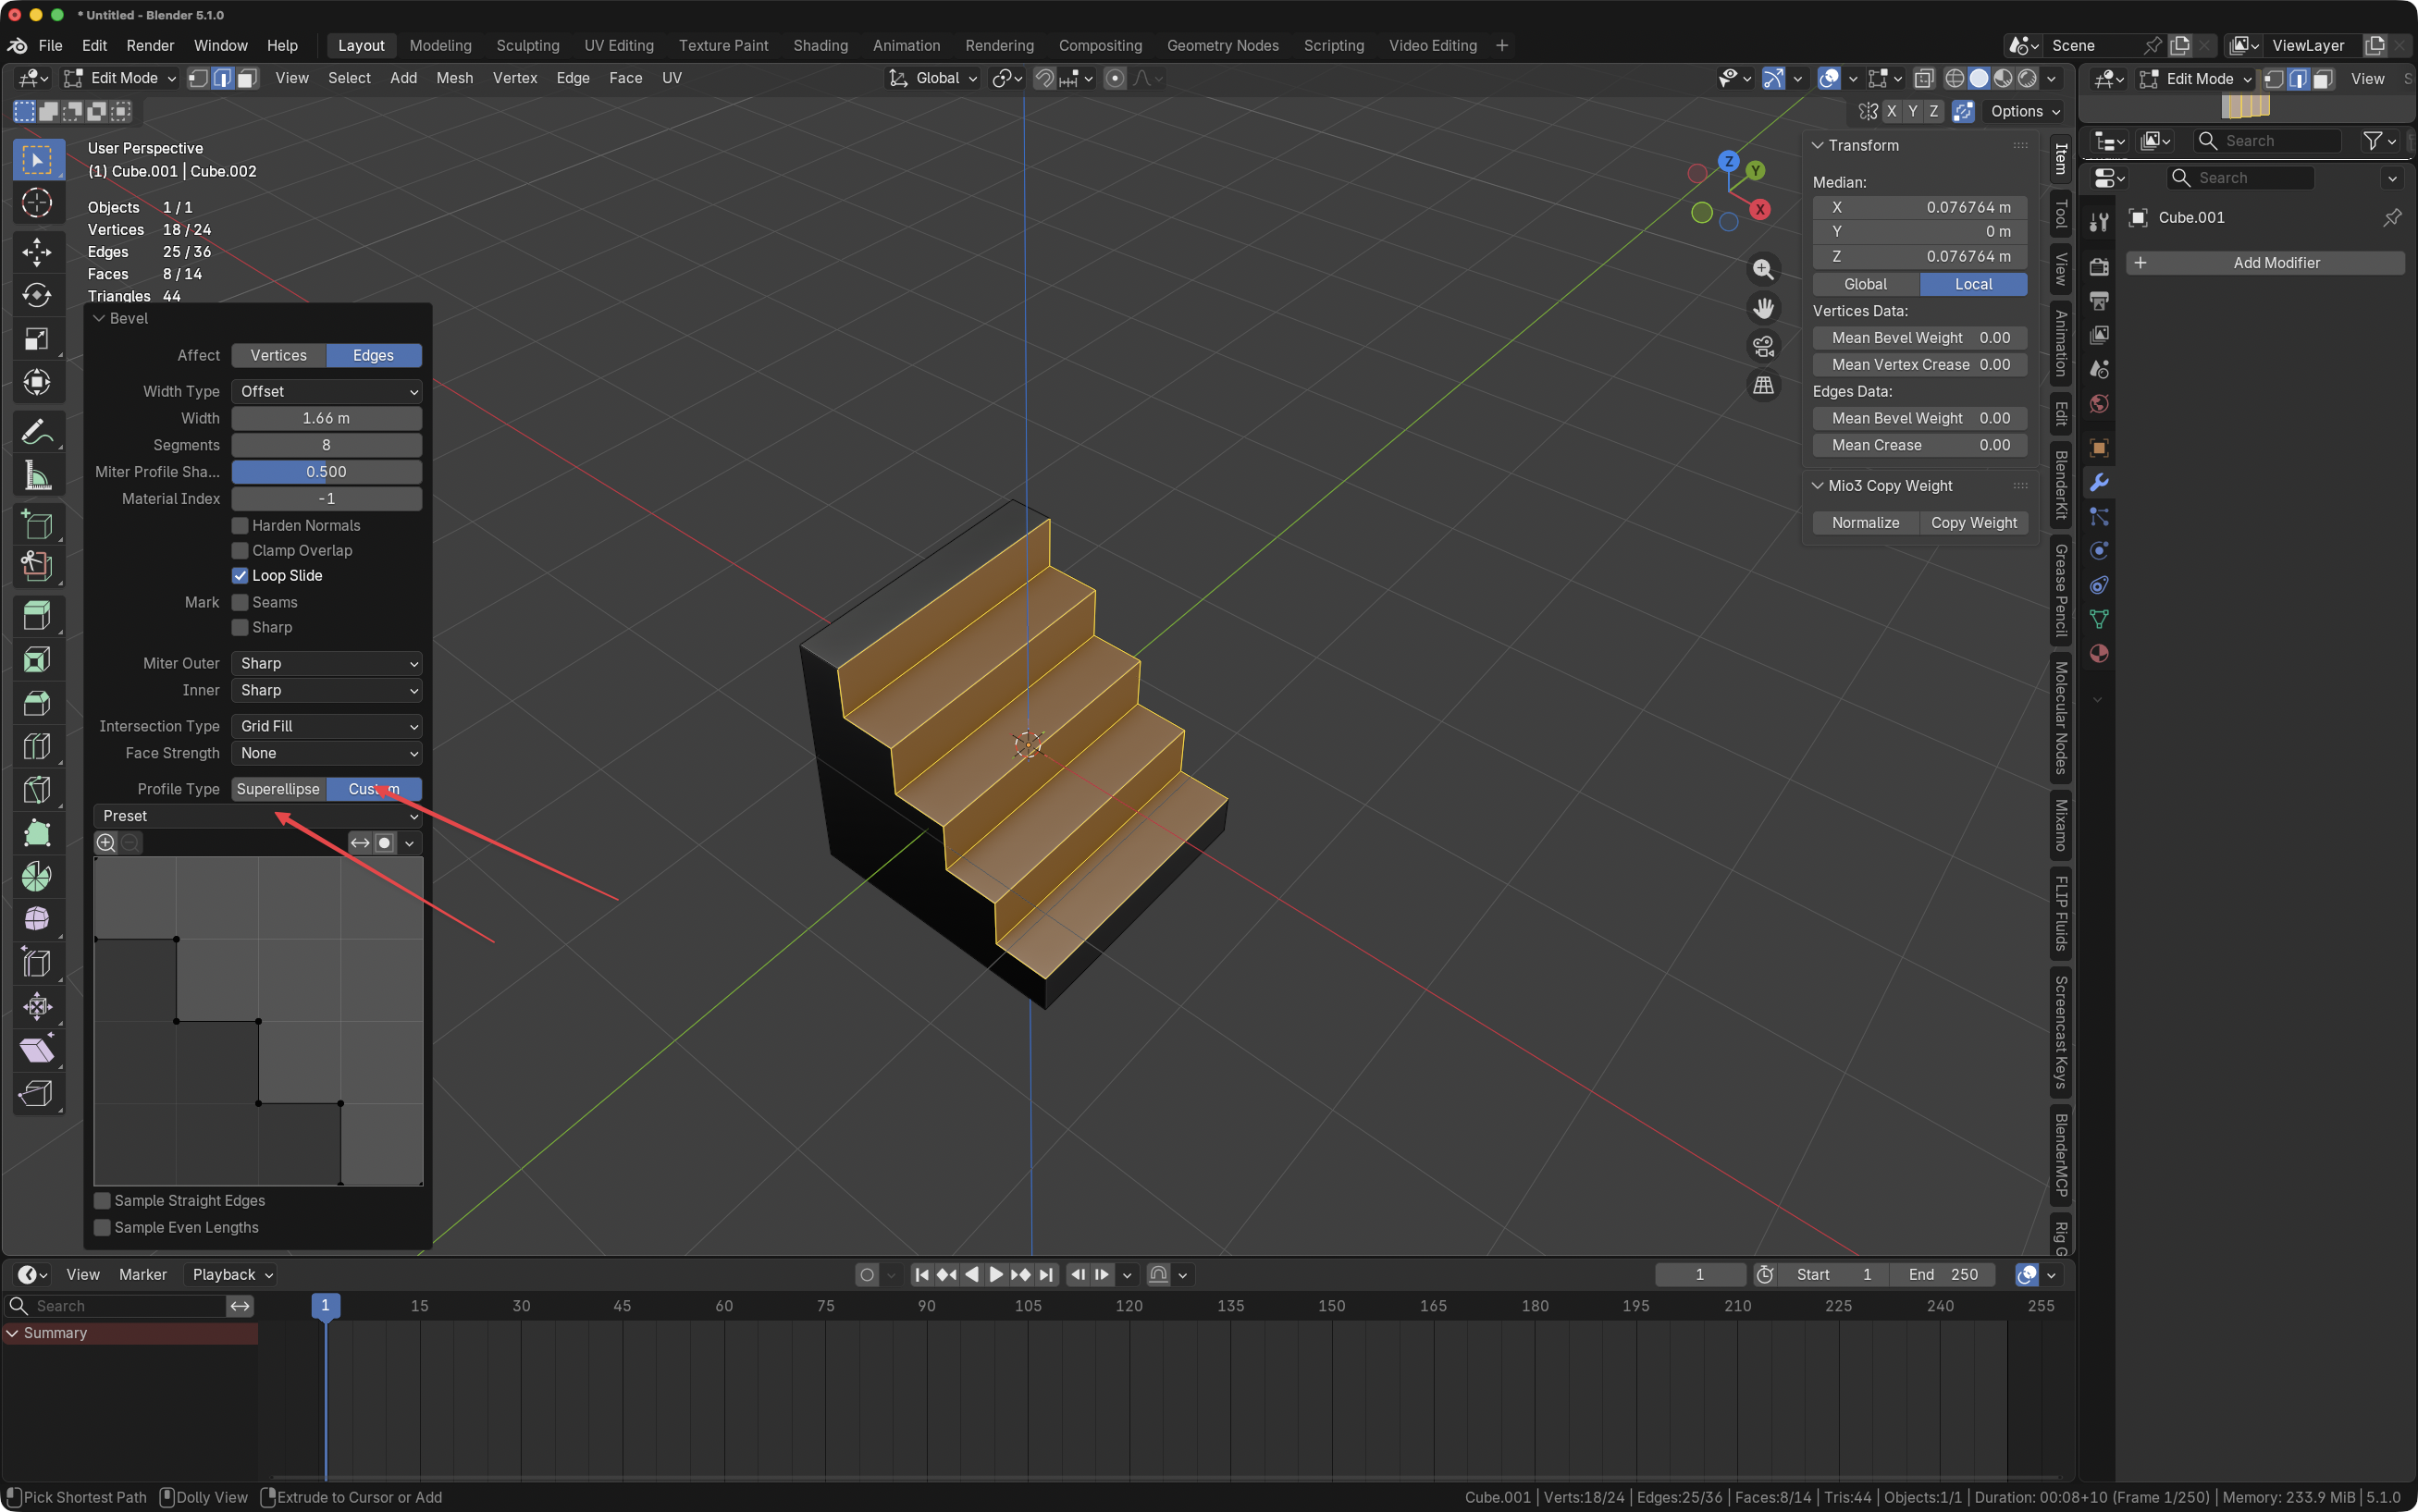Open the Material properties tab icon
2418x1512 pixels.
coord(2099,654)
